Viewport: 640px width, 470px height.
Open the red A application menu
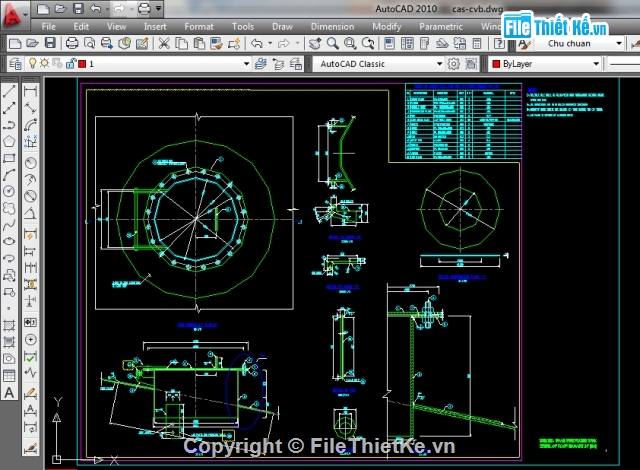tap(13, 15)
